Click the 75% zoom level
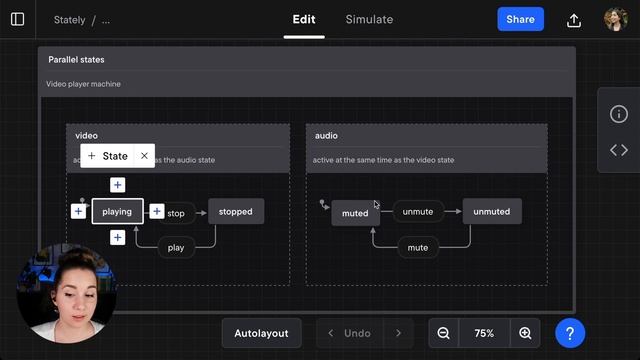The width and height of the screenshot is (640, 360). click(484, 333)
